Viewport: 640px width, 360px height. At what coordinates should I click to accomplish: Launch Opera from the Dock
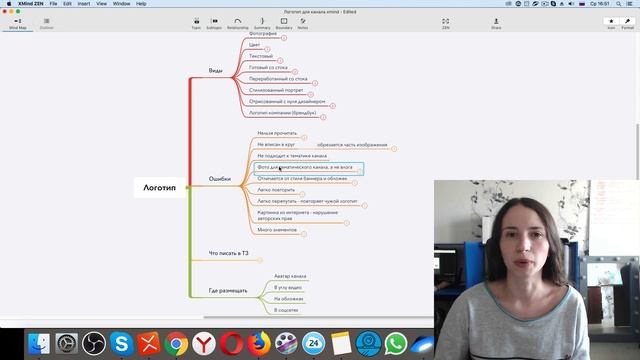231,344
